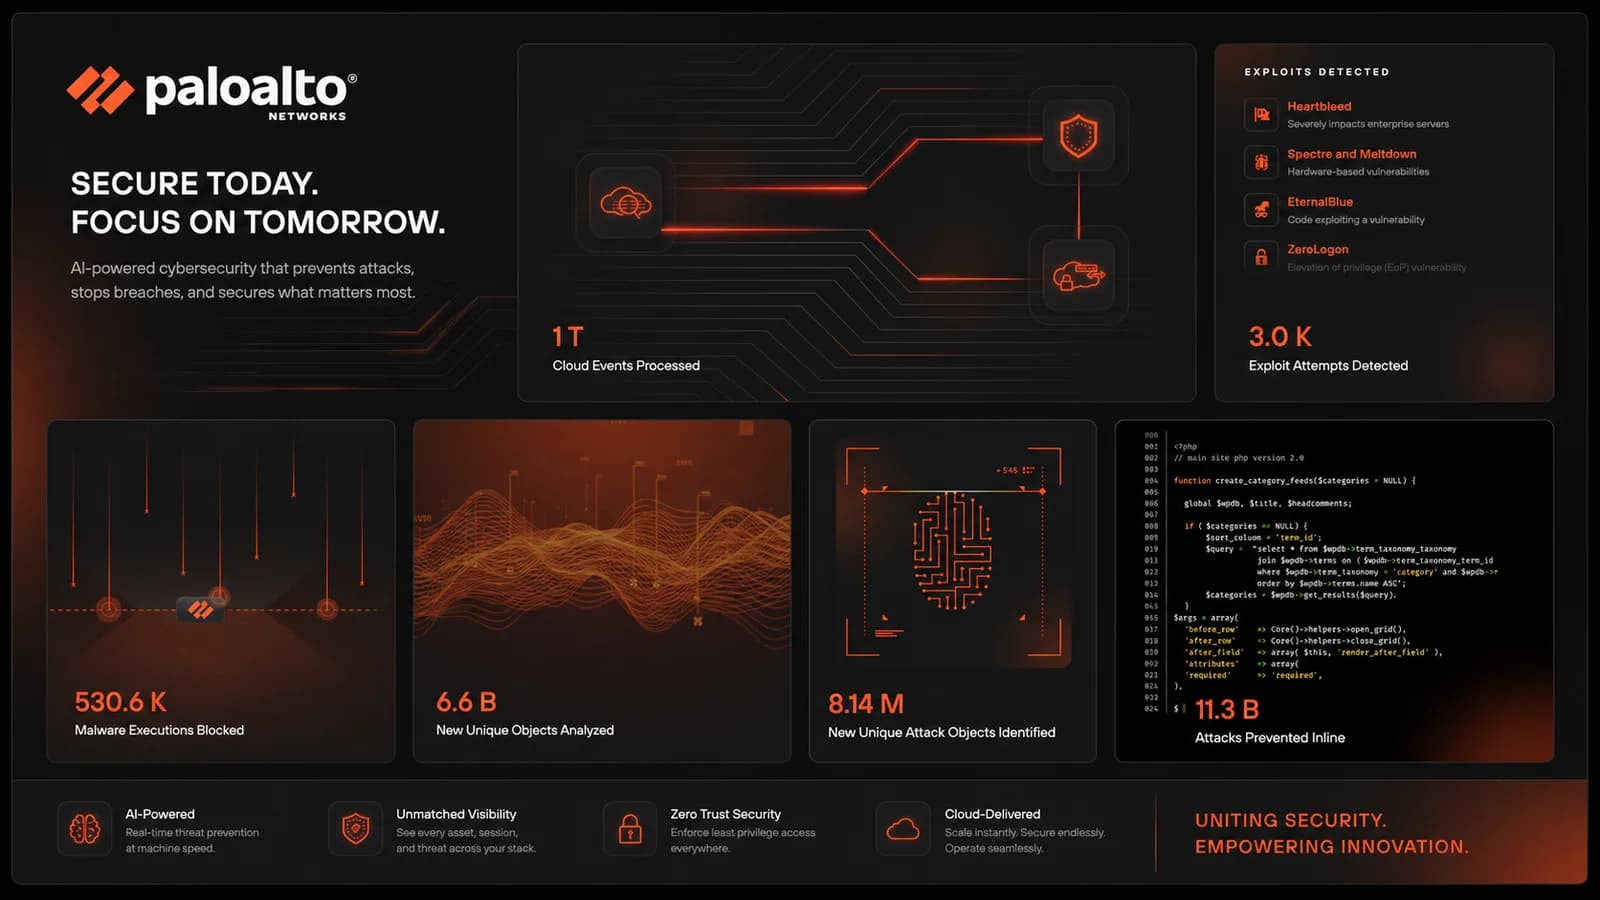
Task: Click the UNITING SECURITY tagline
Action: click(x=1291, y=821)
